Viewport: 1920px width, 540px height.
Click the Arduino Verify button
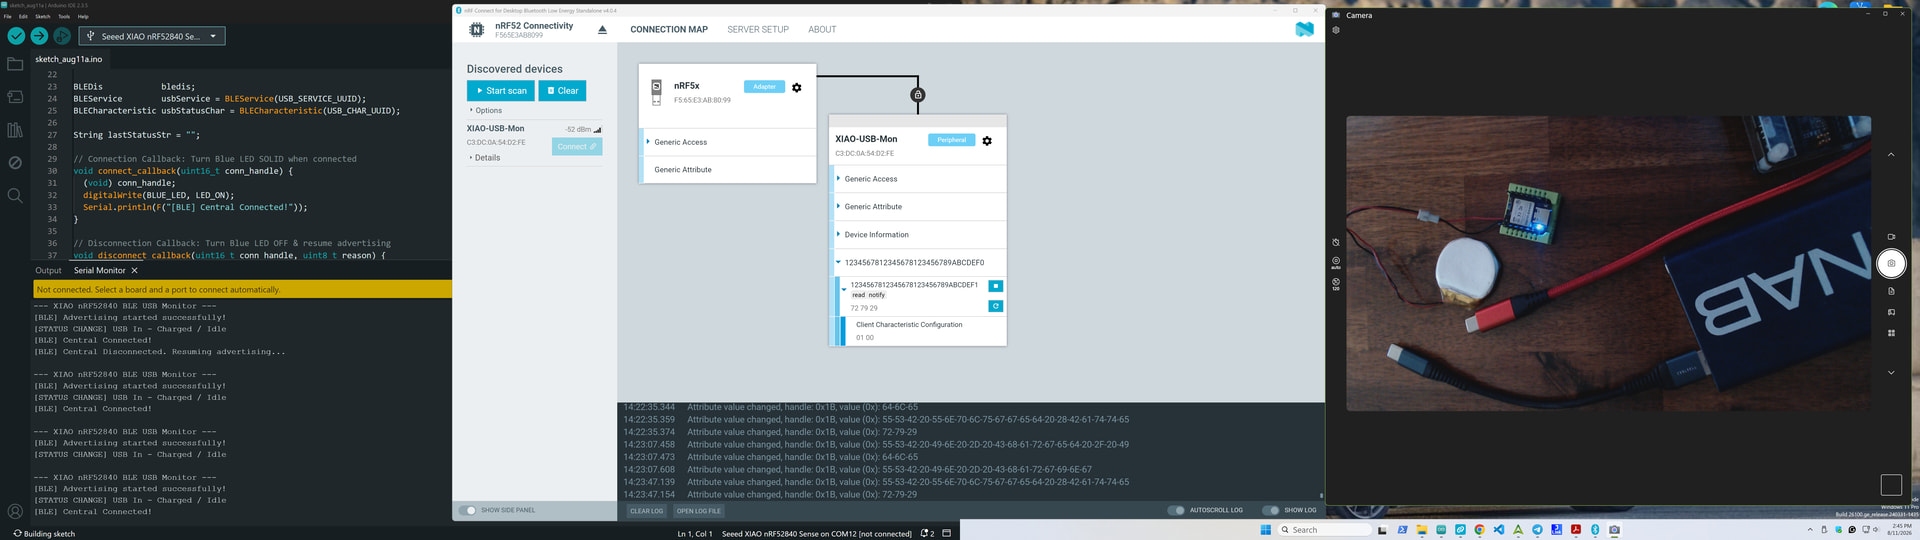16,36
